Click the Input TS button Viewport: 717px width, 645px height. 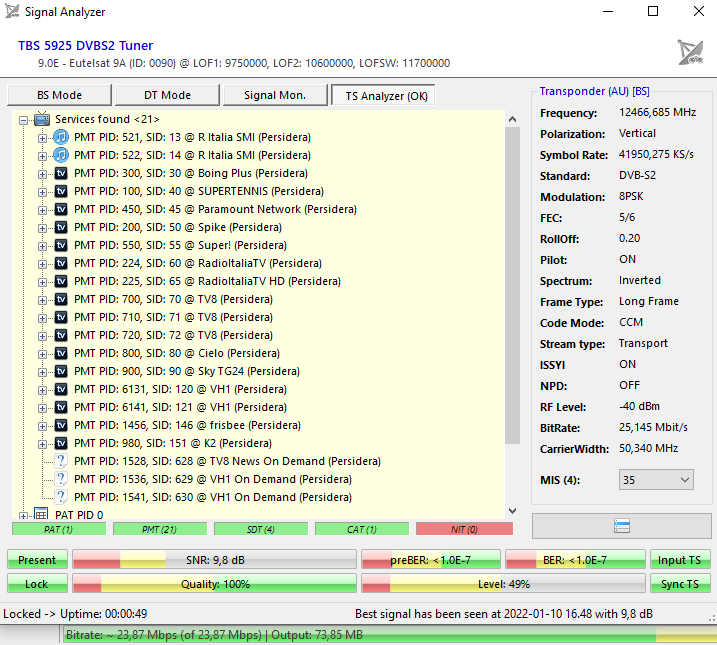pyautogui.click(x=680, y=560)
